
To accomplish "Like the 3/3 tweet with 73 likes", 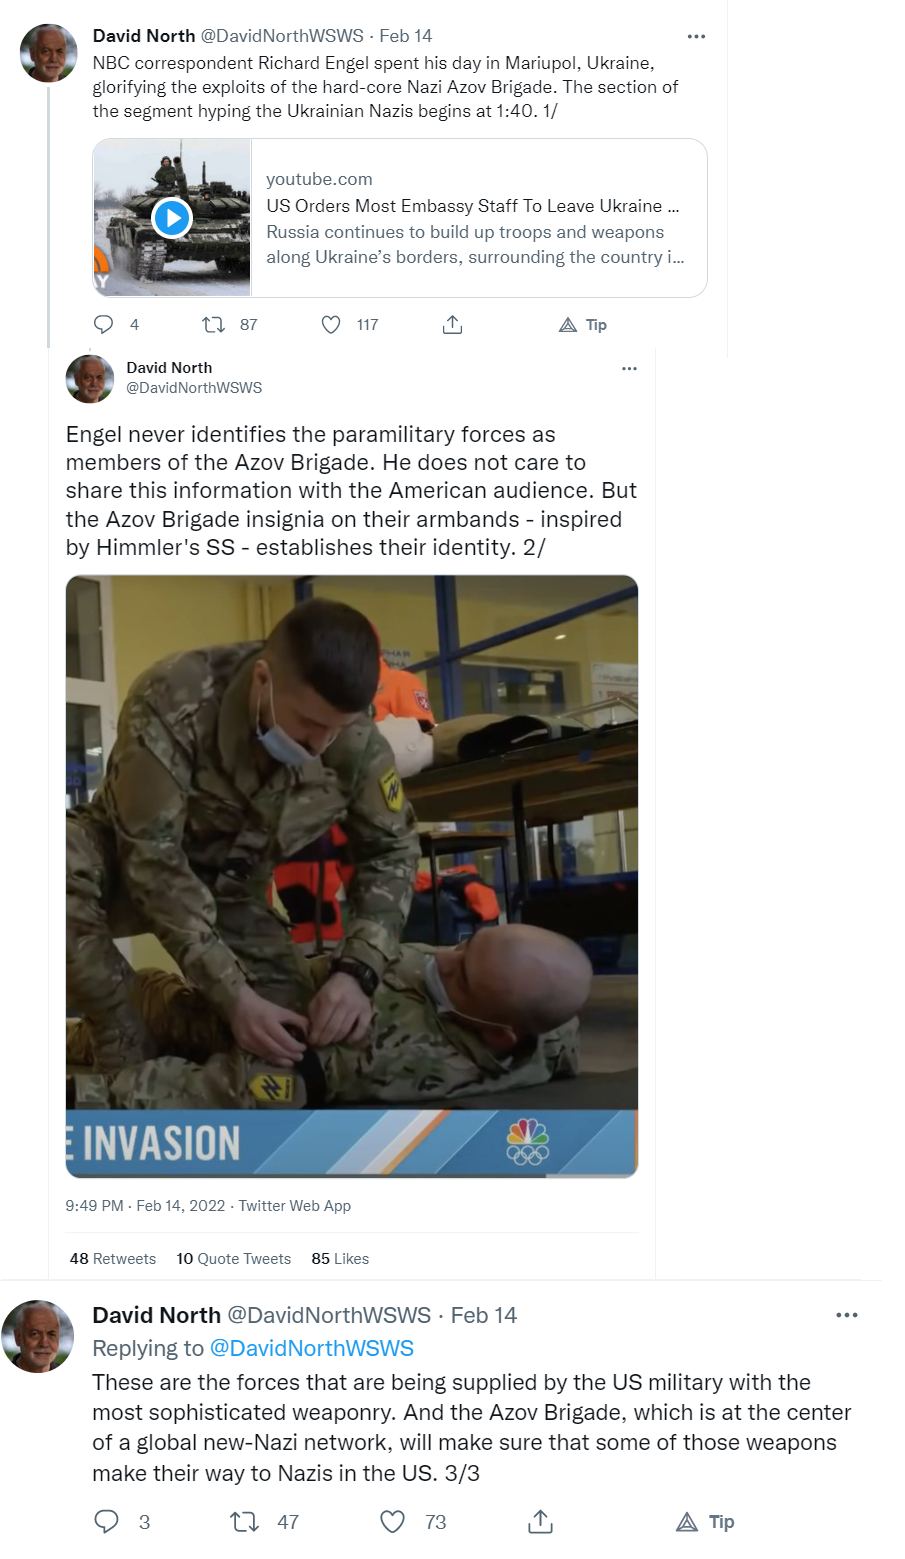I will pos(393,1522).
